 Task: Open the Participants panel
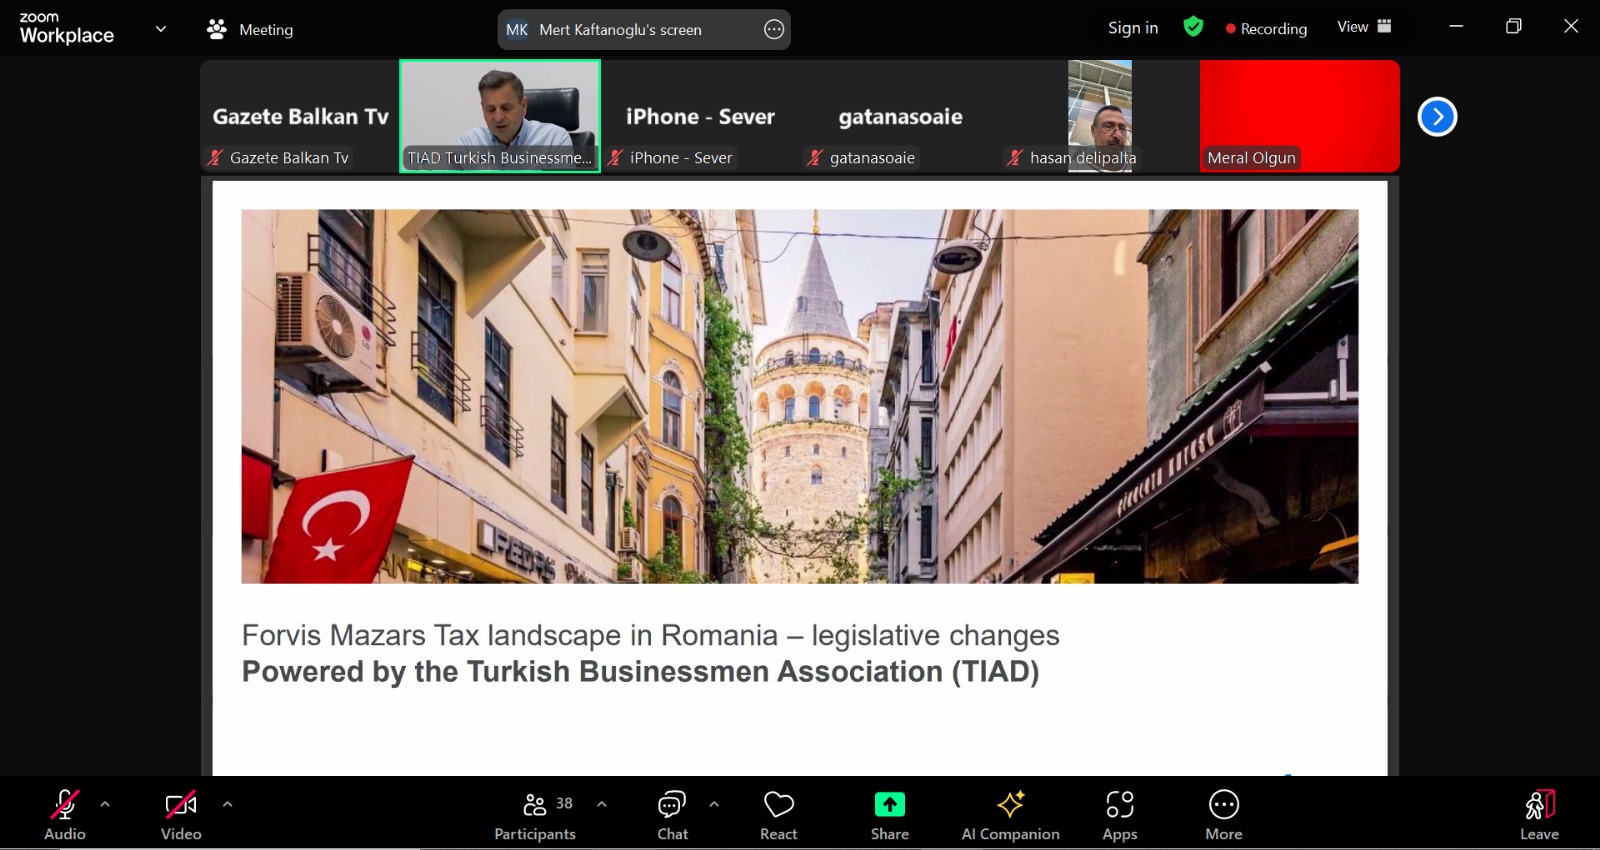[x=535, y=816]
